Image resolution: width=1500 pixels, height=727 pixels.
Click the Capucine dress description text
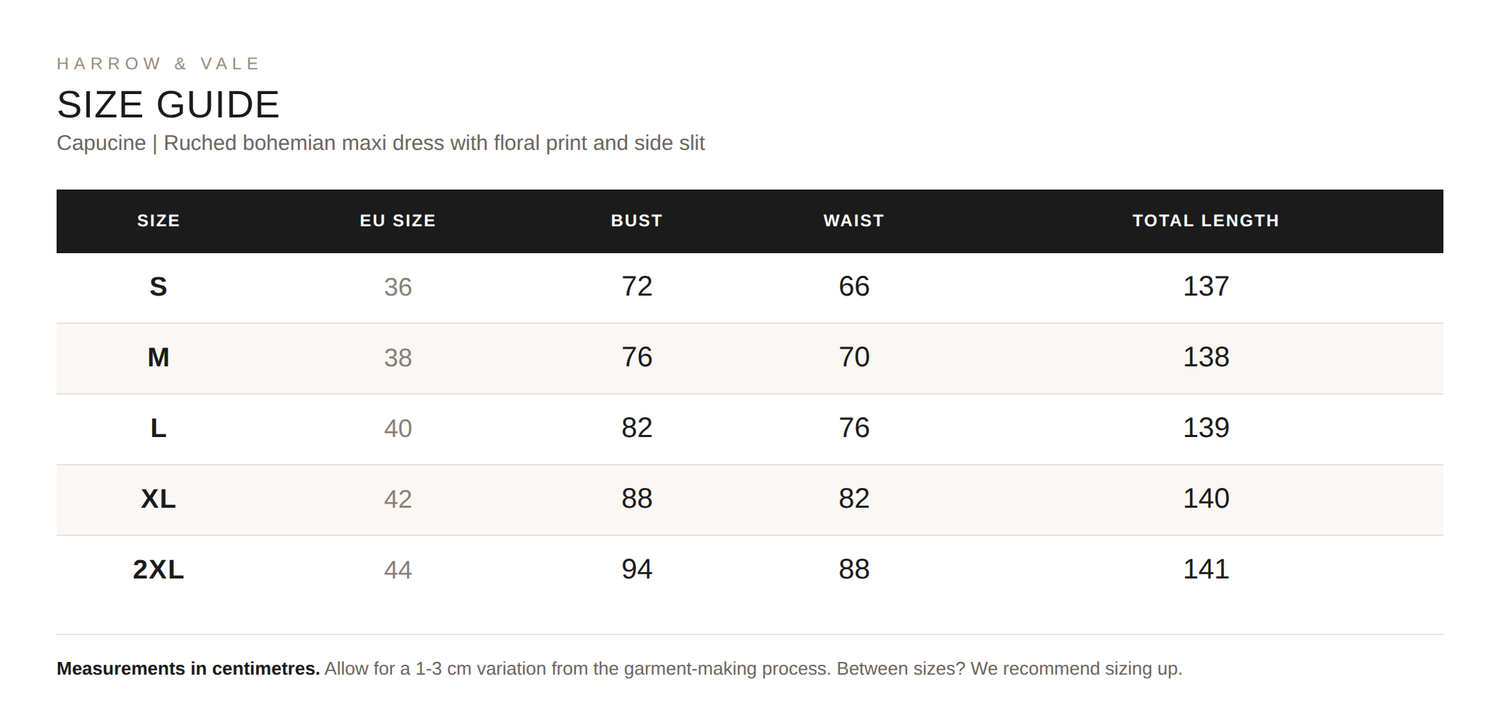(x=381, y=143)
